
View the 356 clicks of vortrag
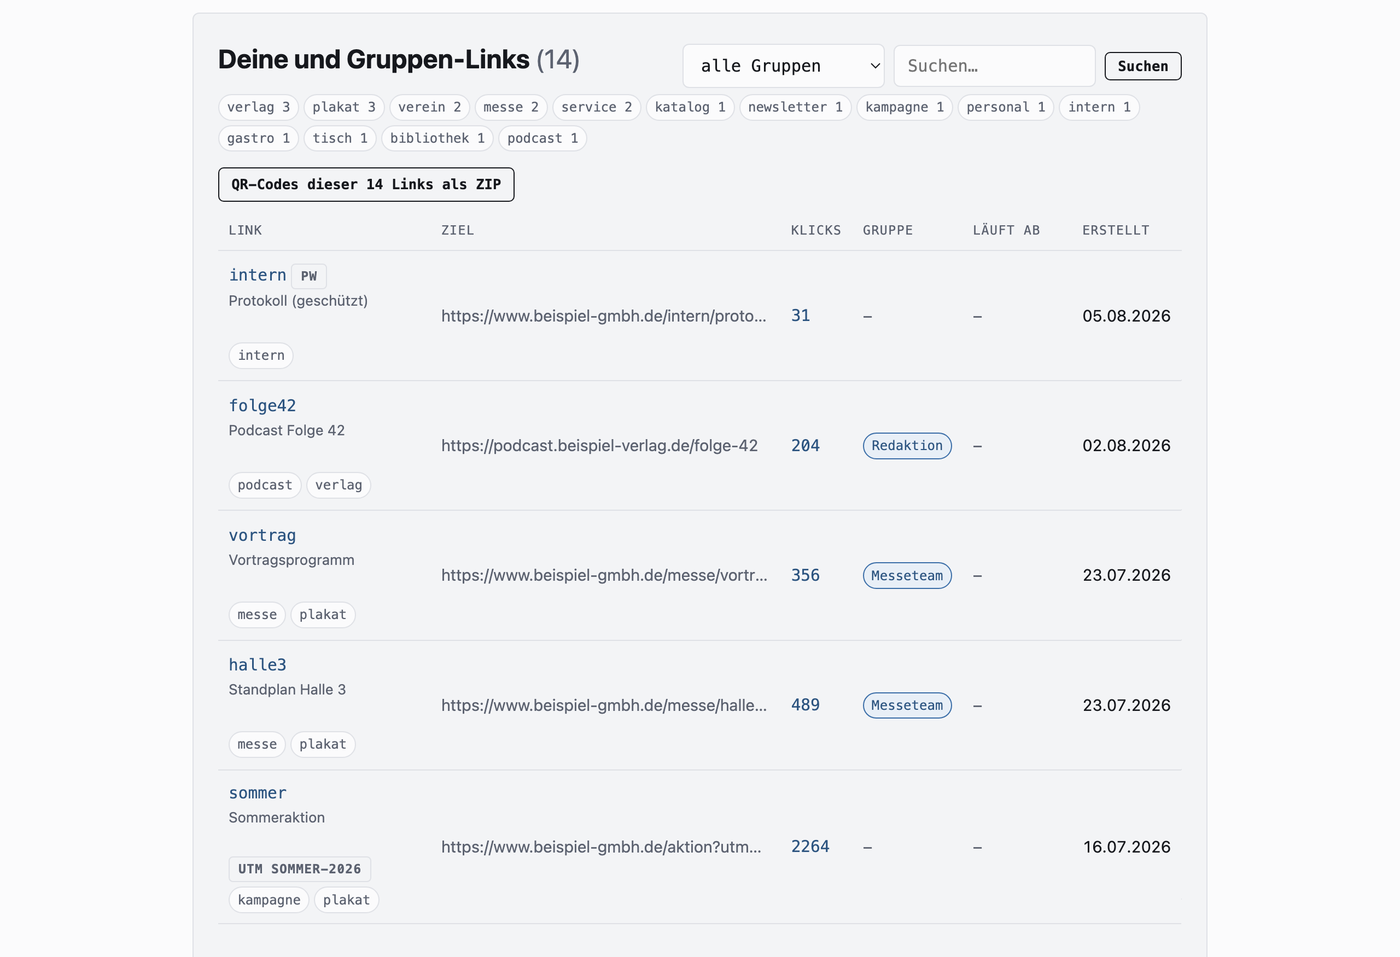click(805, 575)
